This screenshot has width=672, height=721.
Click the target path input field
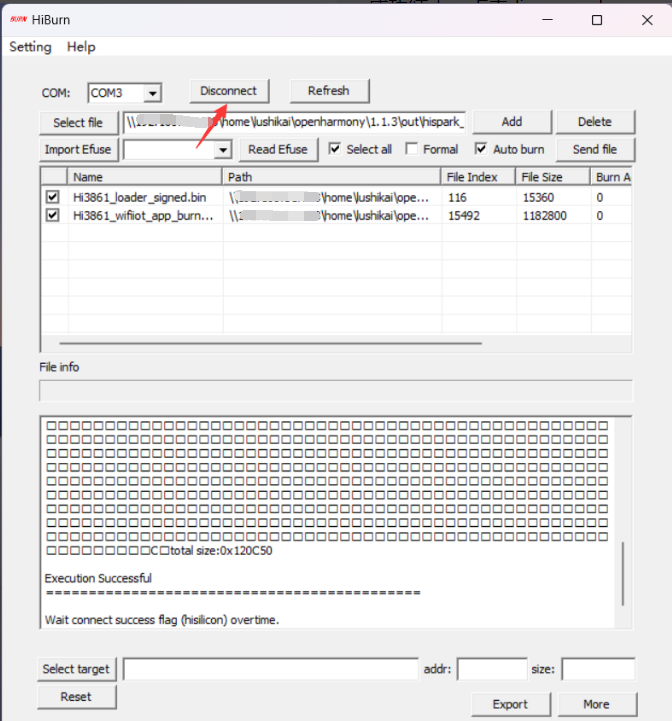tap(270, 669)
